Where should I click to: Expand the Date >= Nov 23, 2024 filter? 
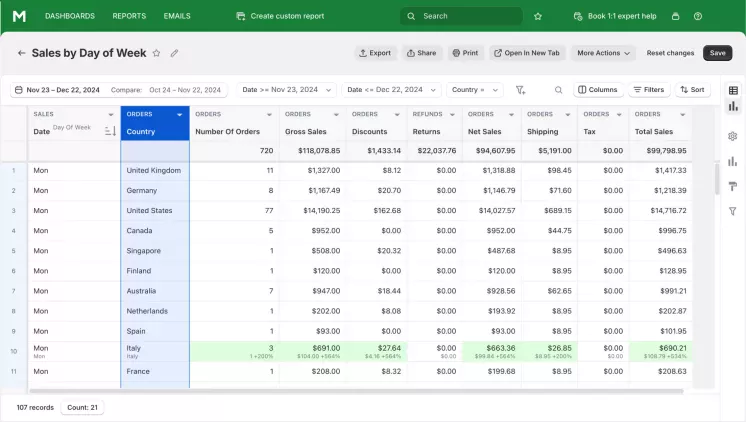[x=286, y=90]
